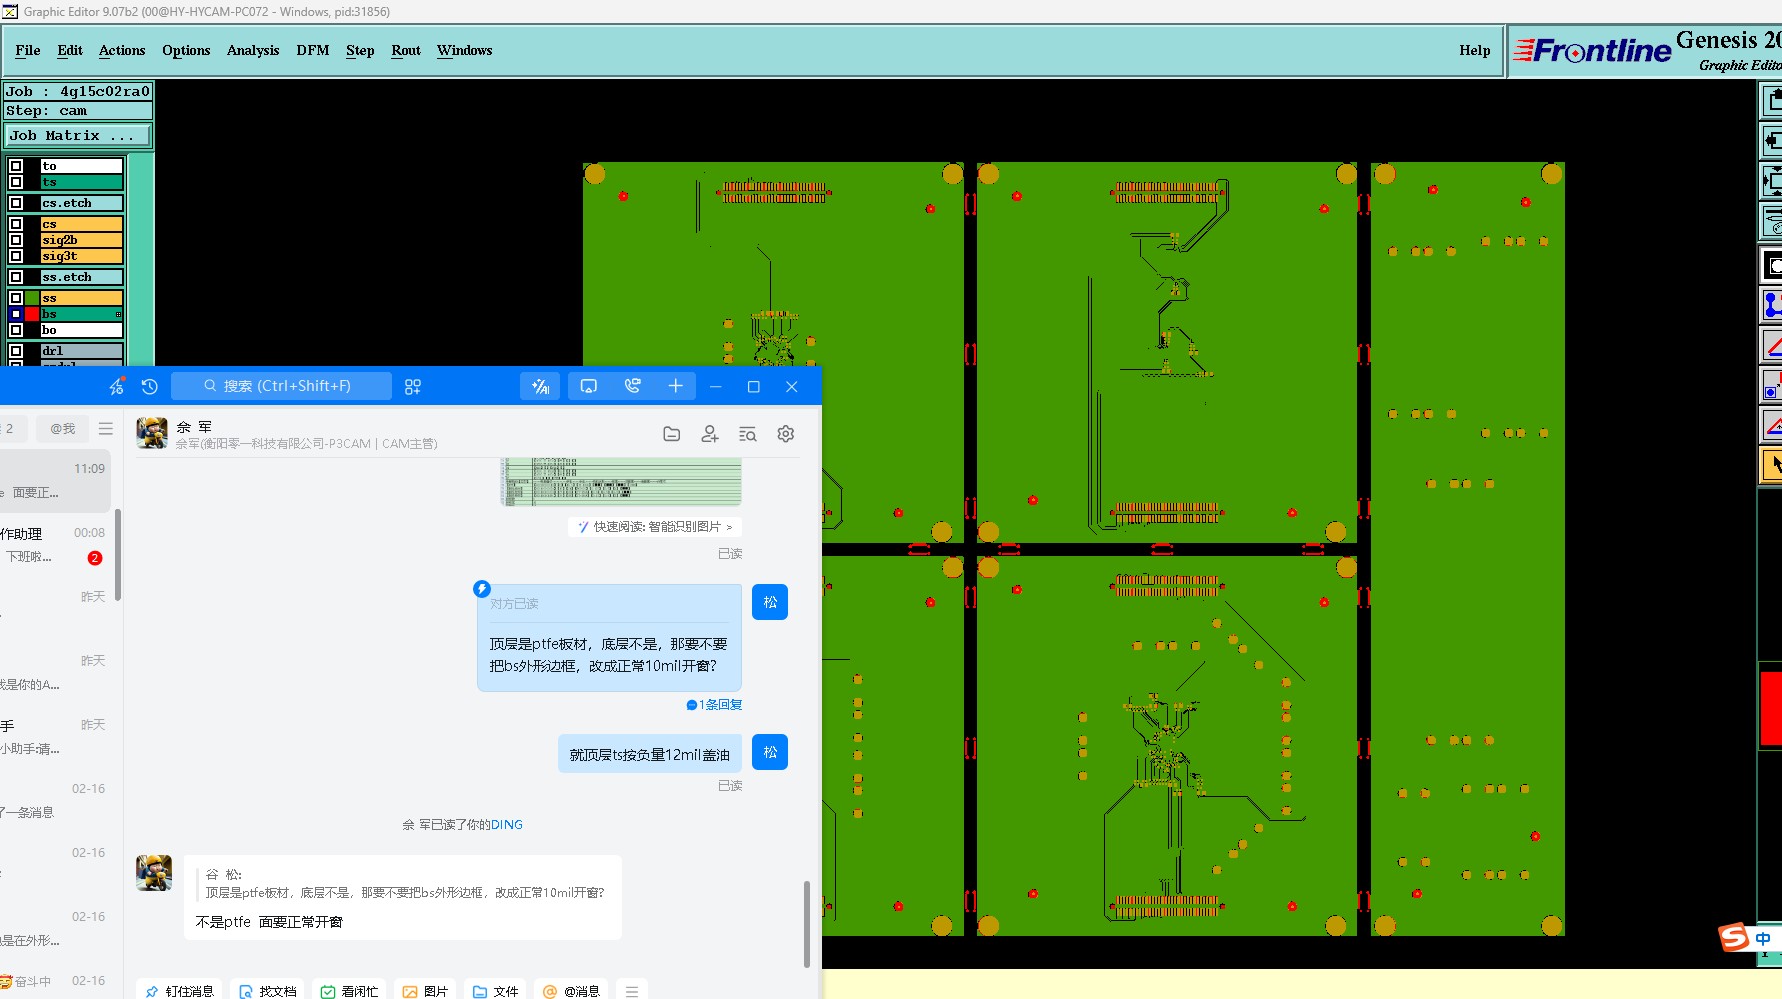Open the DFM menu
Viewport: 1782px width, 999px height.
(x=313, y=50)
